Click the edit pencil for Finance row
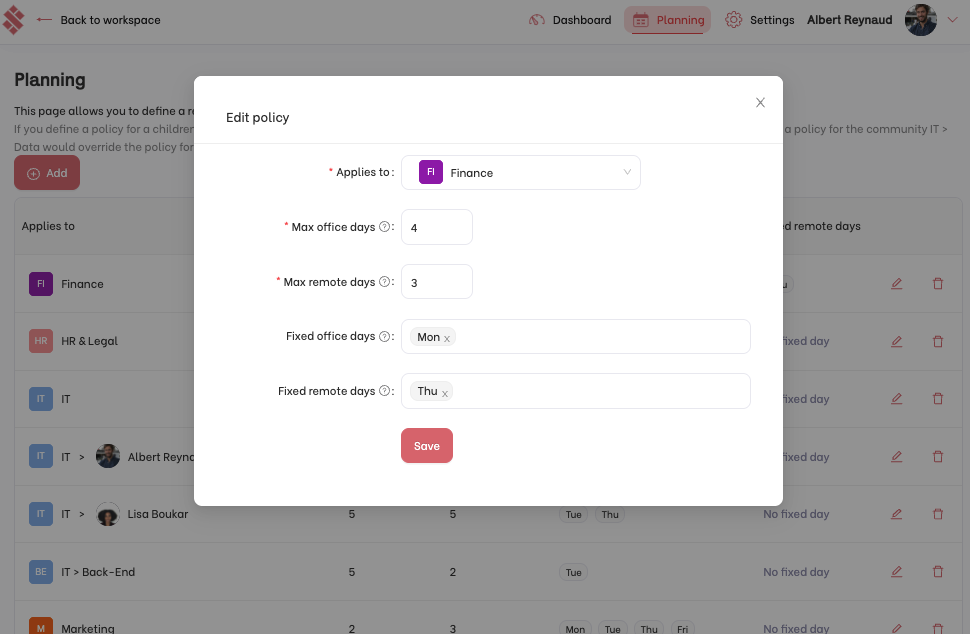The height and width of the screenshot is (634, 970). tap(896, 284)
